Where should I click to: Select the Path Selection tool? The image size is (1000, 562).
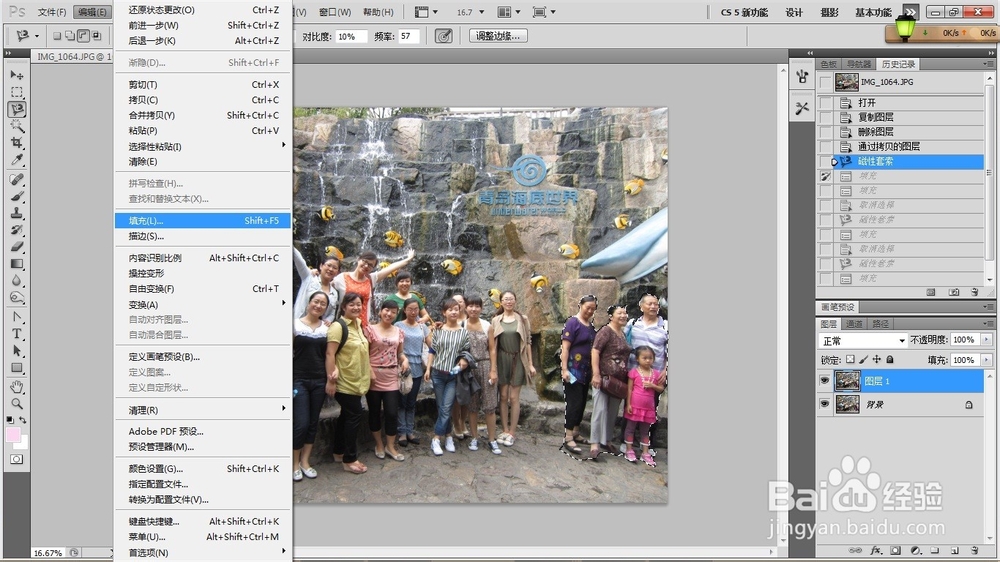[x=17, y=351]
